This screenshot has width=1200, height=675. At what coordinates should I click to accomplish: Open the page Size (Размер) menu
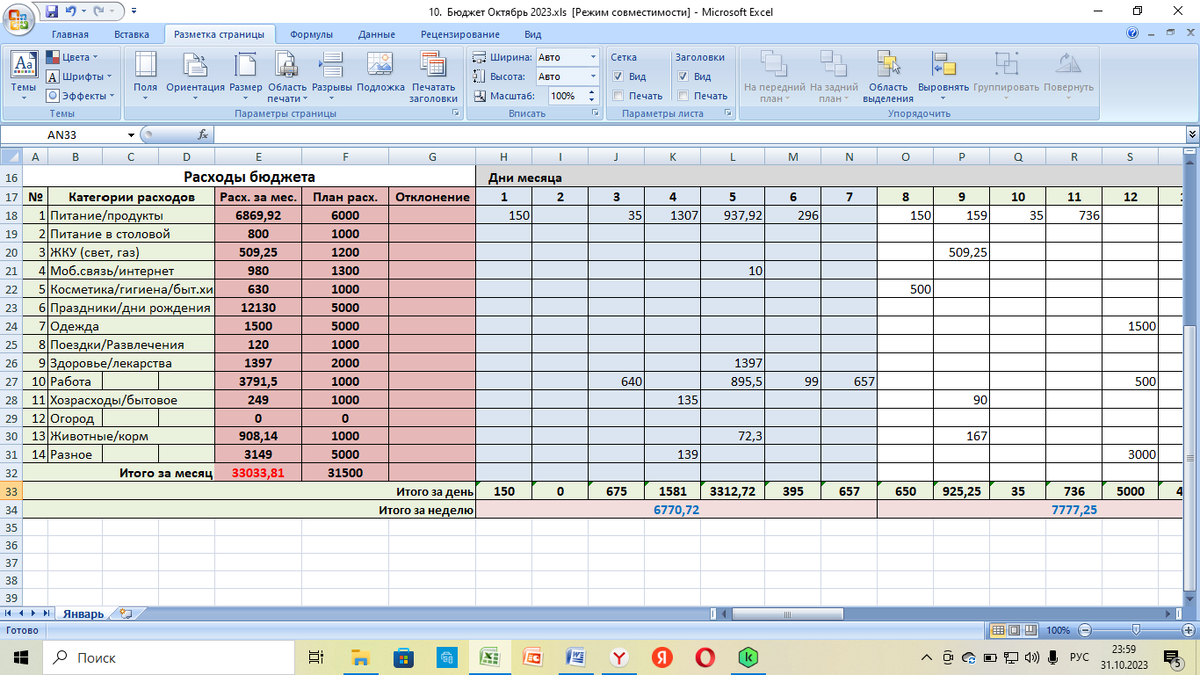click(245, 75)
